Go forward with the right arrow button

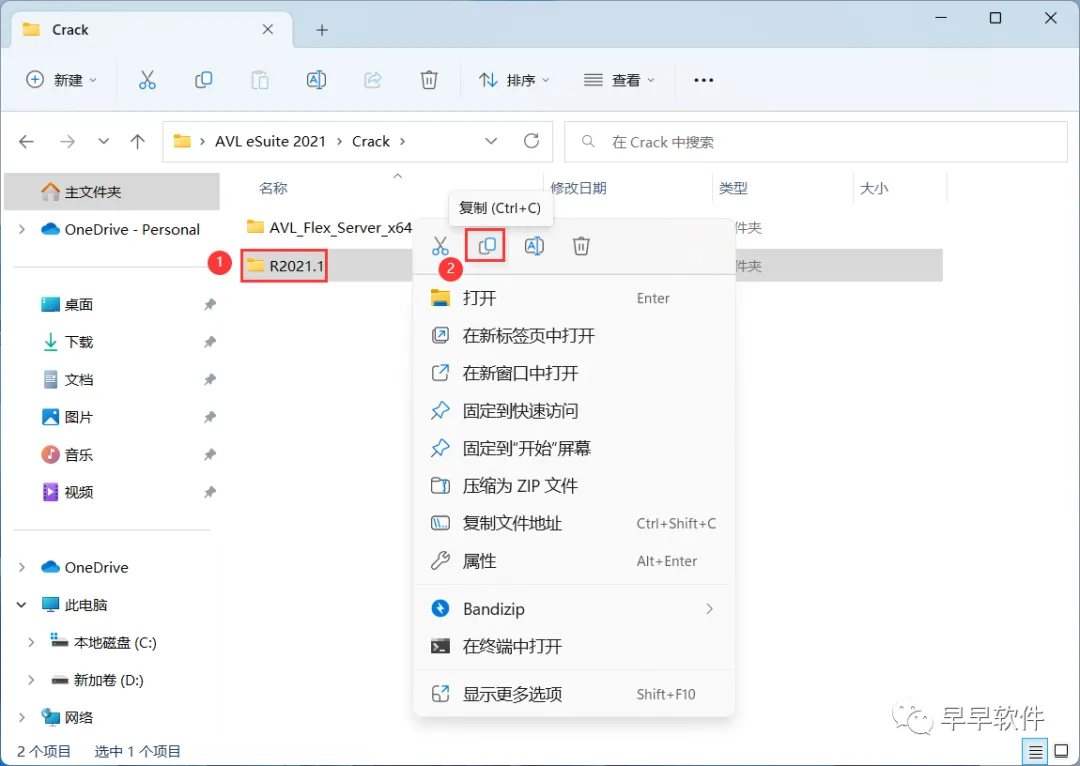68,141
